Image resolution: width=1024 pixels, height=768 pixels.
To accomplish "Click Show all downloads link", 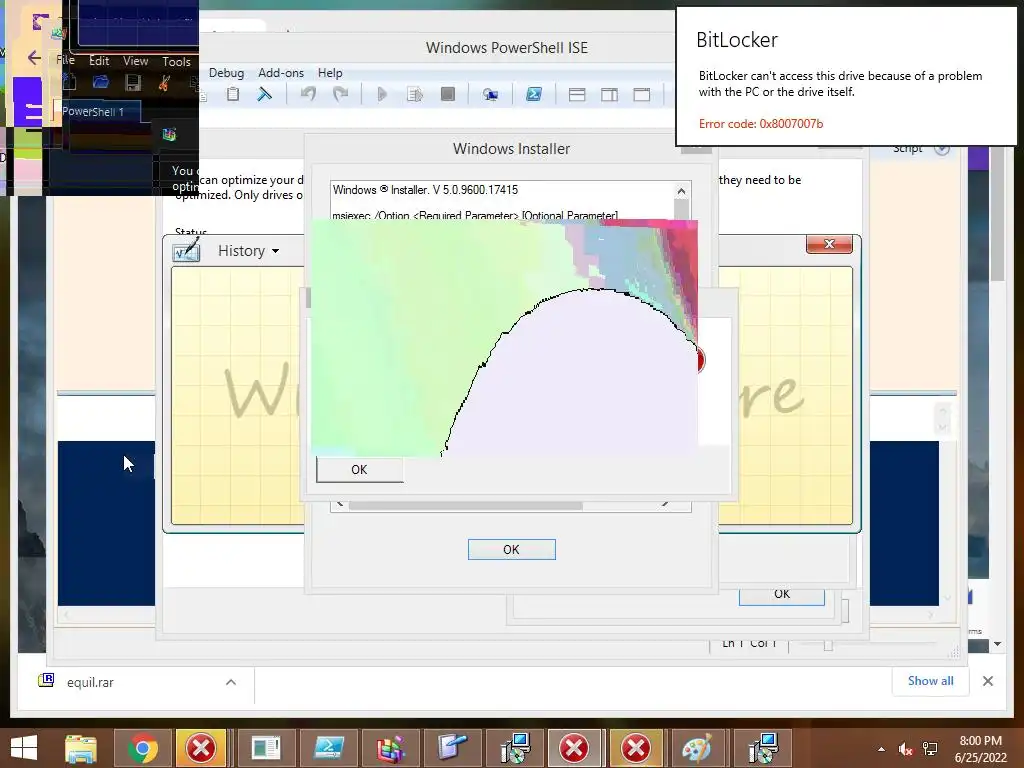I will pyautogui.click(x=931, y=680).
